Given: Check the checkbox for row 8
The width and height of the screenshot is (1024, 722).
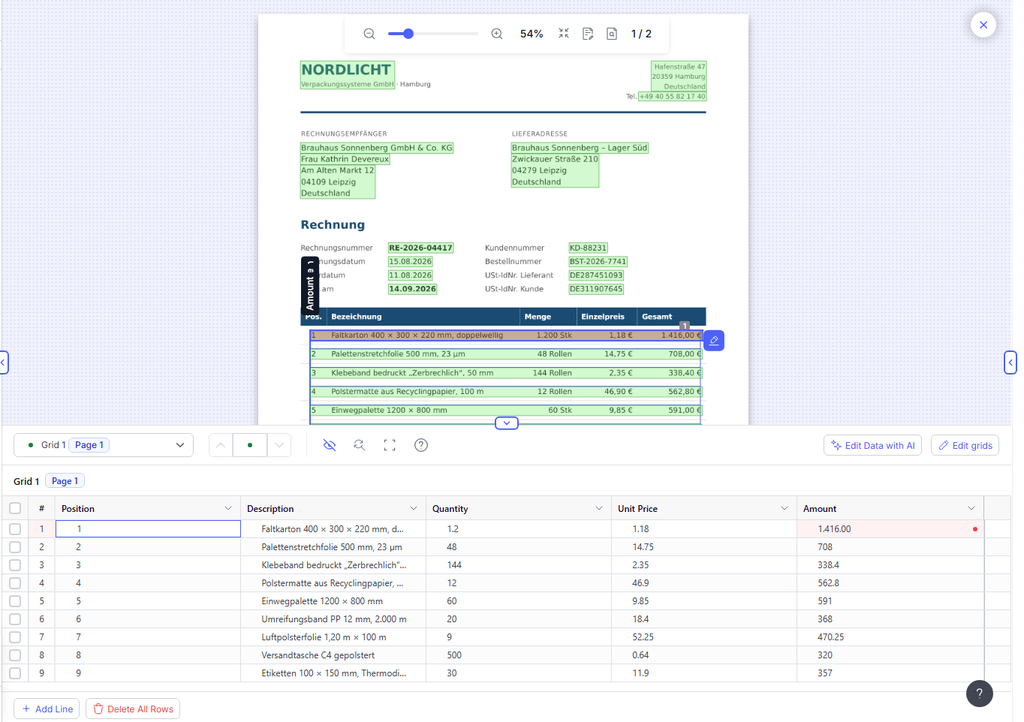Looking at the screenshot, I should (15, 655).
